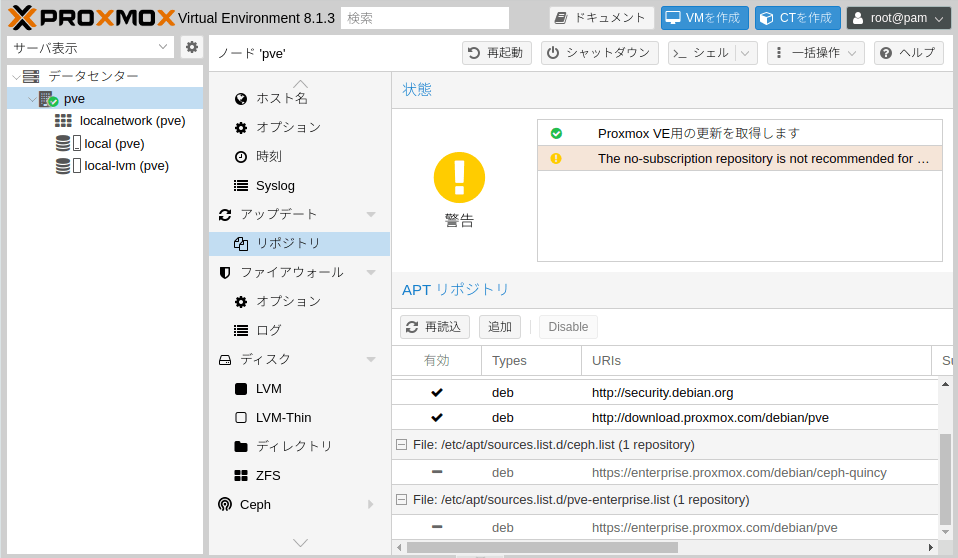Click the yellow warning status icon
Screen dimensions: 958x558
click(x=459, y=177)
